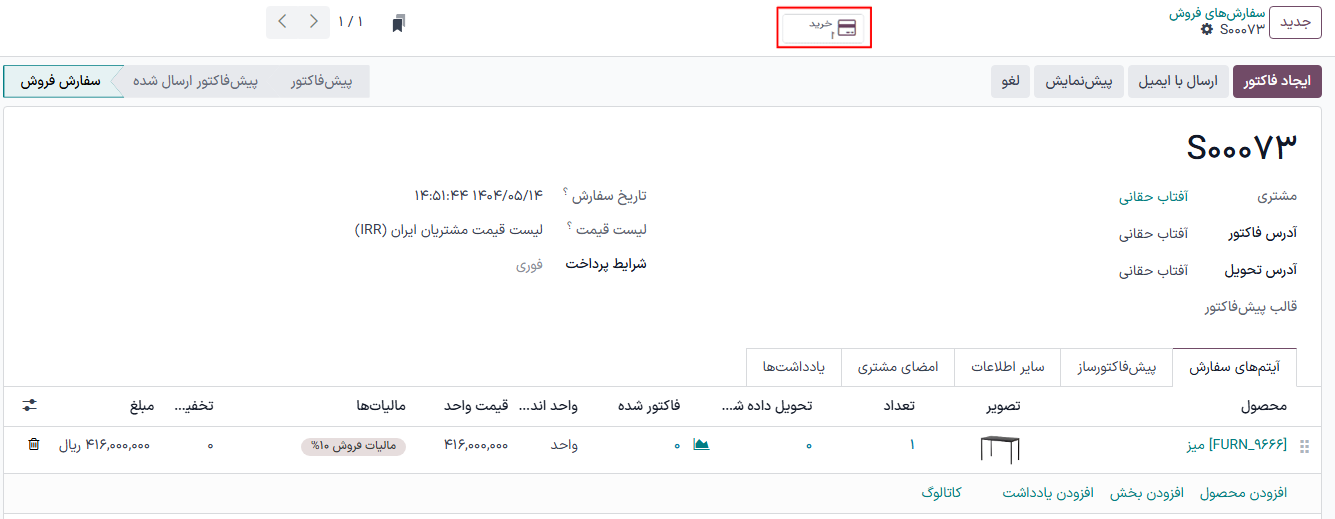Go to next record with right chevron
The width and height of the screenshot is (1335, 519).
(x=314, y=21)
